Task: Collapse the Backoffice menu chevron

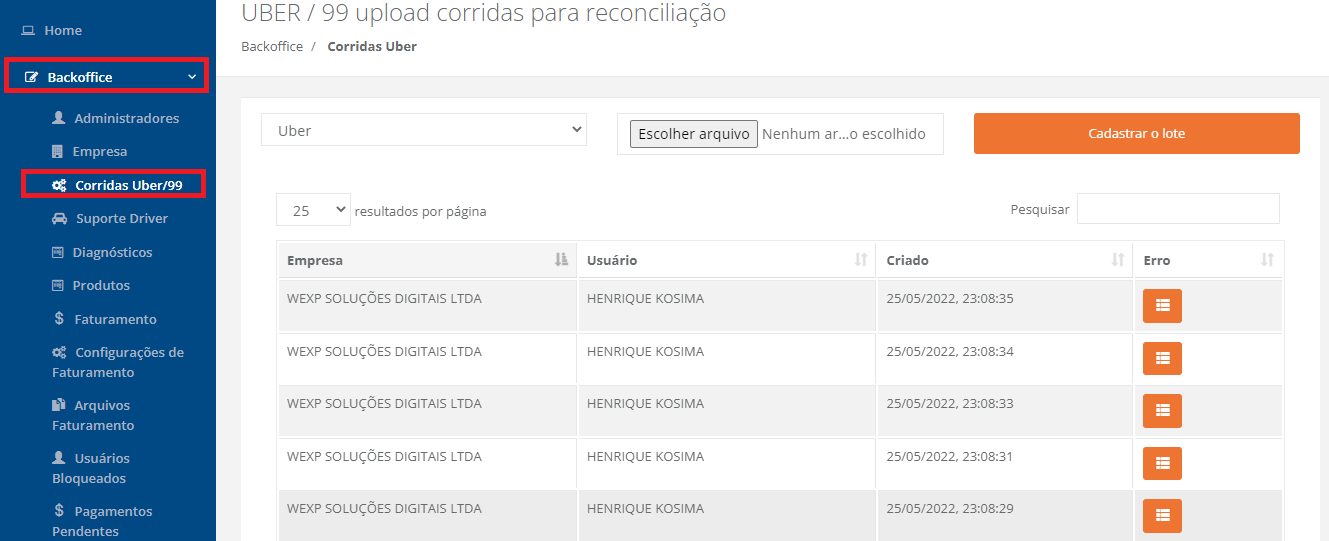Action: tap(192, 77)
